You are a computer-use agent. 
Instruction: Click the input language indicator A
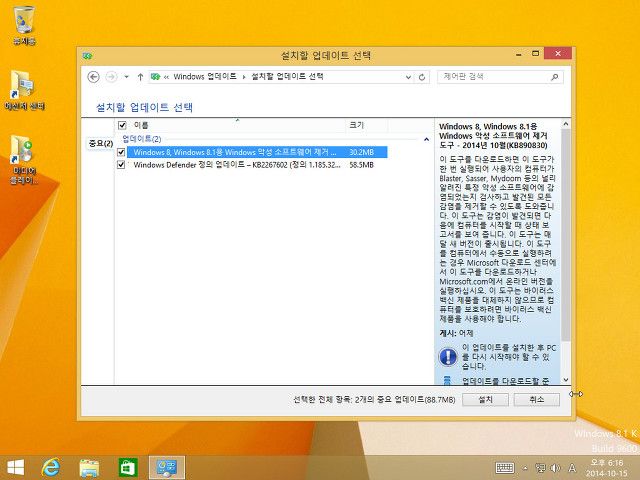[x=572, y=468]
